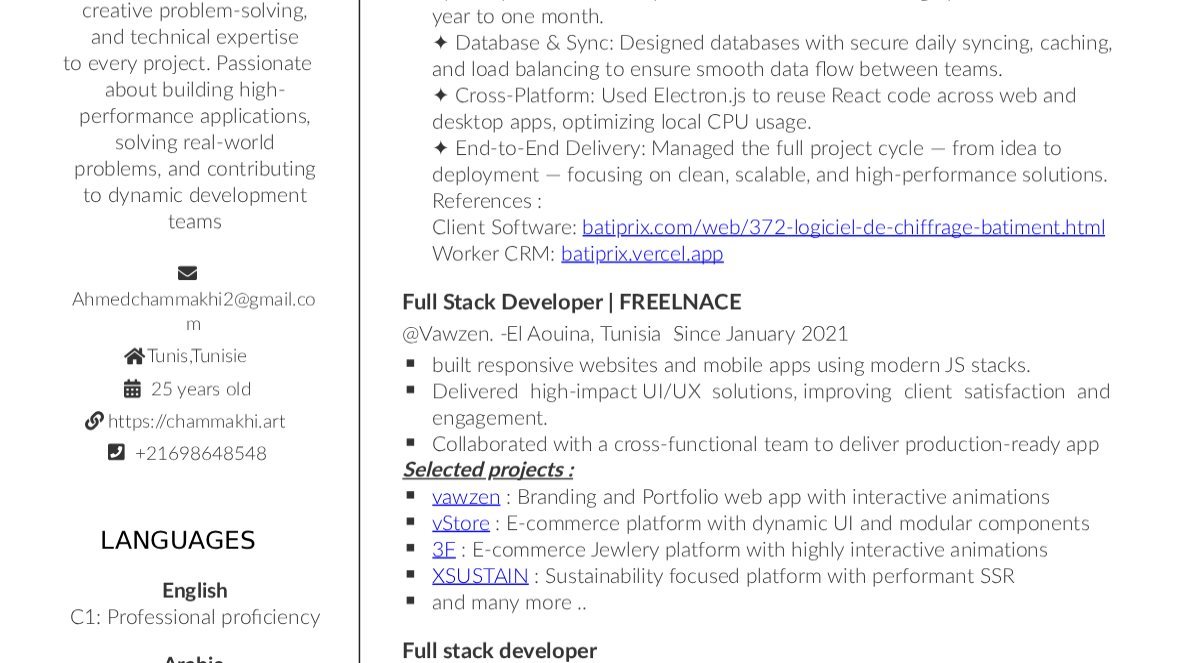
Task: Click the LANGUAGES section heading
Action: pos(178,541)
